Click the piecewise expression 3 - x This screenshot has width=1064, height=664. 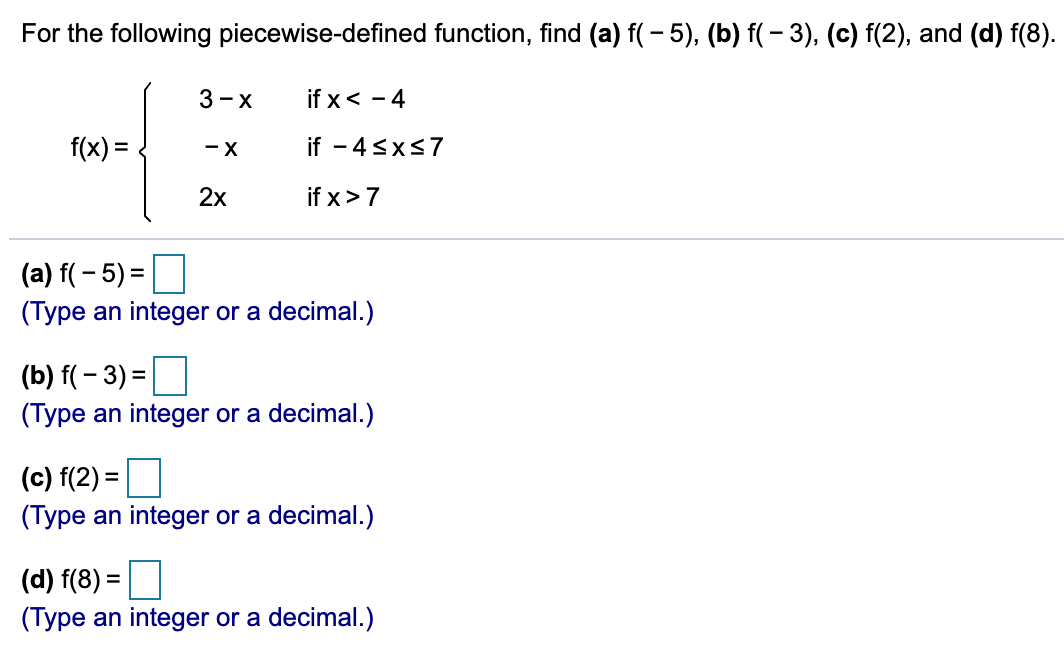coord(226,99)
